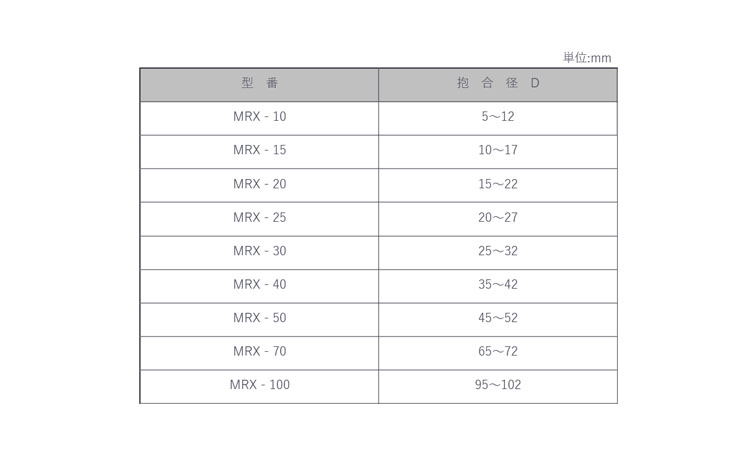Select the MRX - 70 model cell
The width and height of the screenshot is (750, 450).
tap(259, 351)
